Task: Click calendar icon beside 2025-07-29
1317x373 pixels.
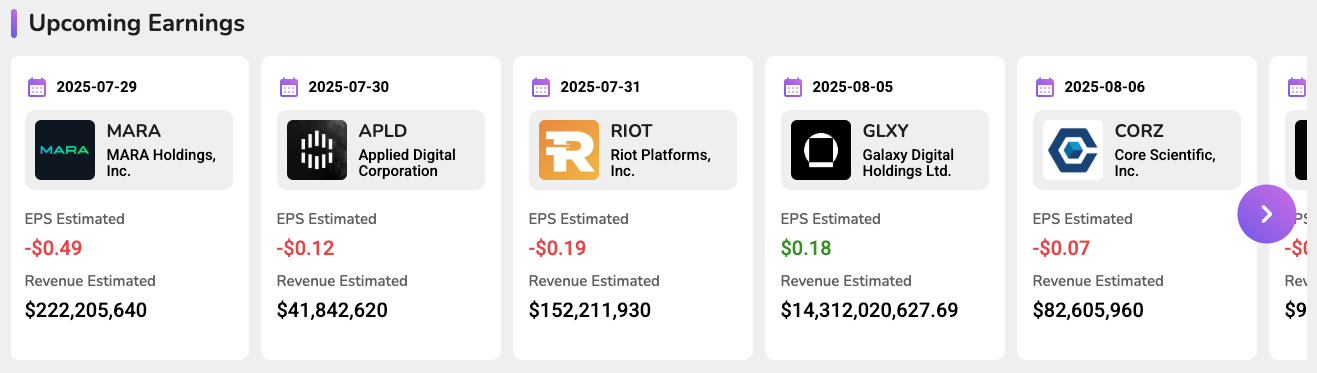Action: 37,87
